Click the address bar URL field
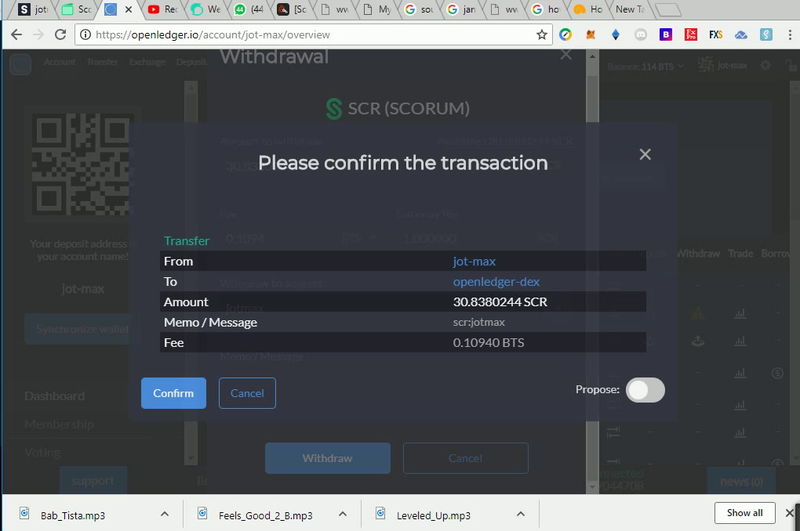This screenshot has height=531, width=800. point(306,35)
